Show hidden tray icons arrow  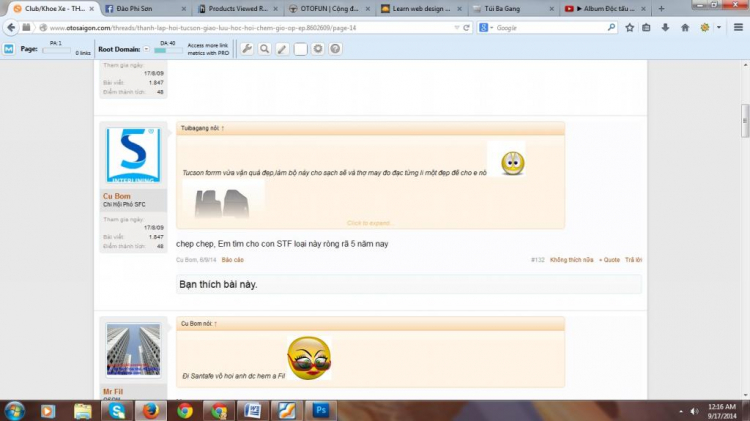(x=681, y=411)
